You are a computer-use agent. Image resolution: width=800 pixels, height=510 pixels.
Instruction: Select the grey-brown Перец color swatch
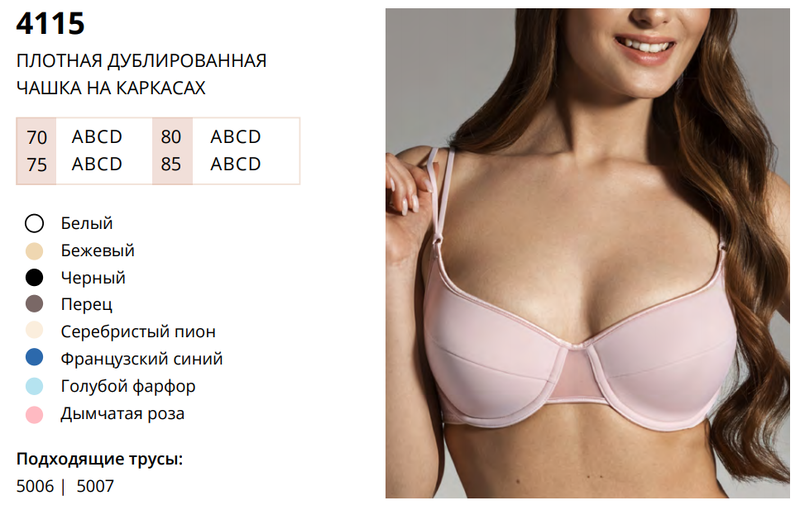coord(34,304)
